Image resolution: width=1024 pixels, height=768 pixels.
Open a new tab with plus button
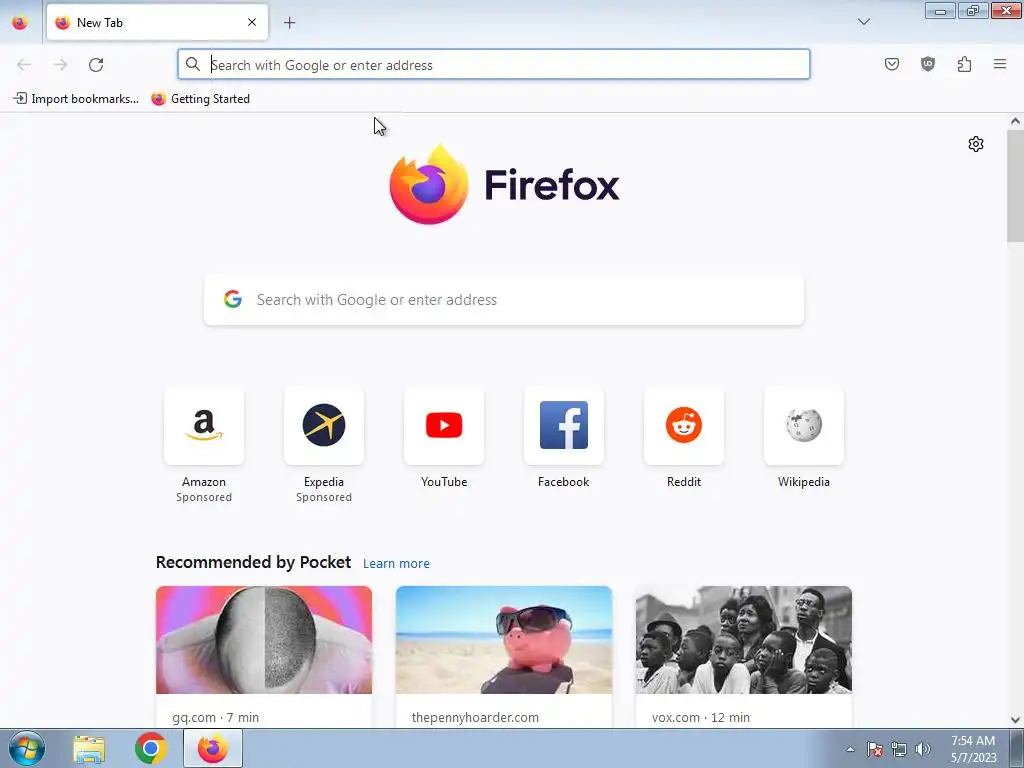click(x=289, y=22)
